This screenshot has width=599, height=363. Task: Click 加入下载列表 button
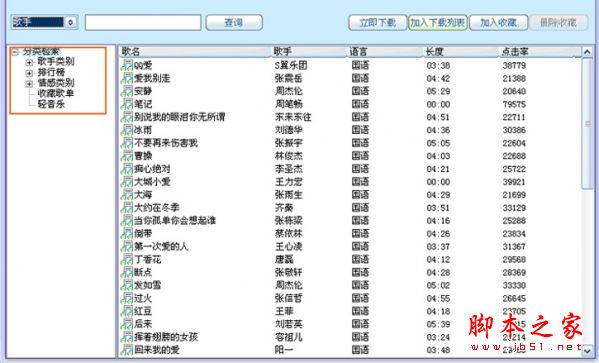pyautogui.click(x=438, y=23)
